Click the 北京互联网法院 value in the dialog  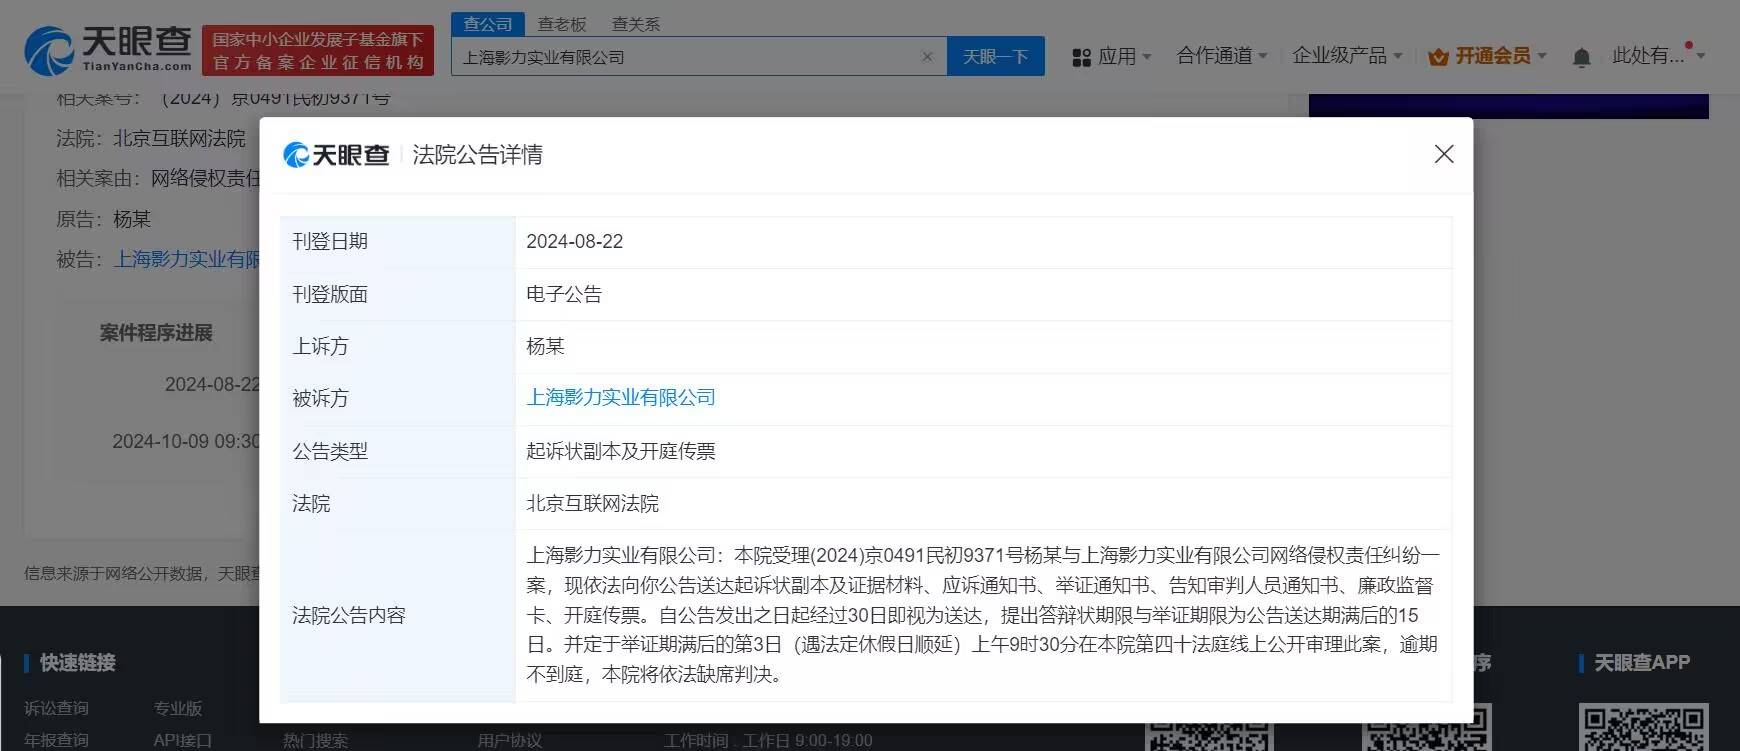point(592,503)
